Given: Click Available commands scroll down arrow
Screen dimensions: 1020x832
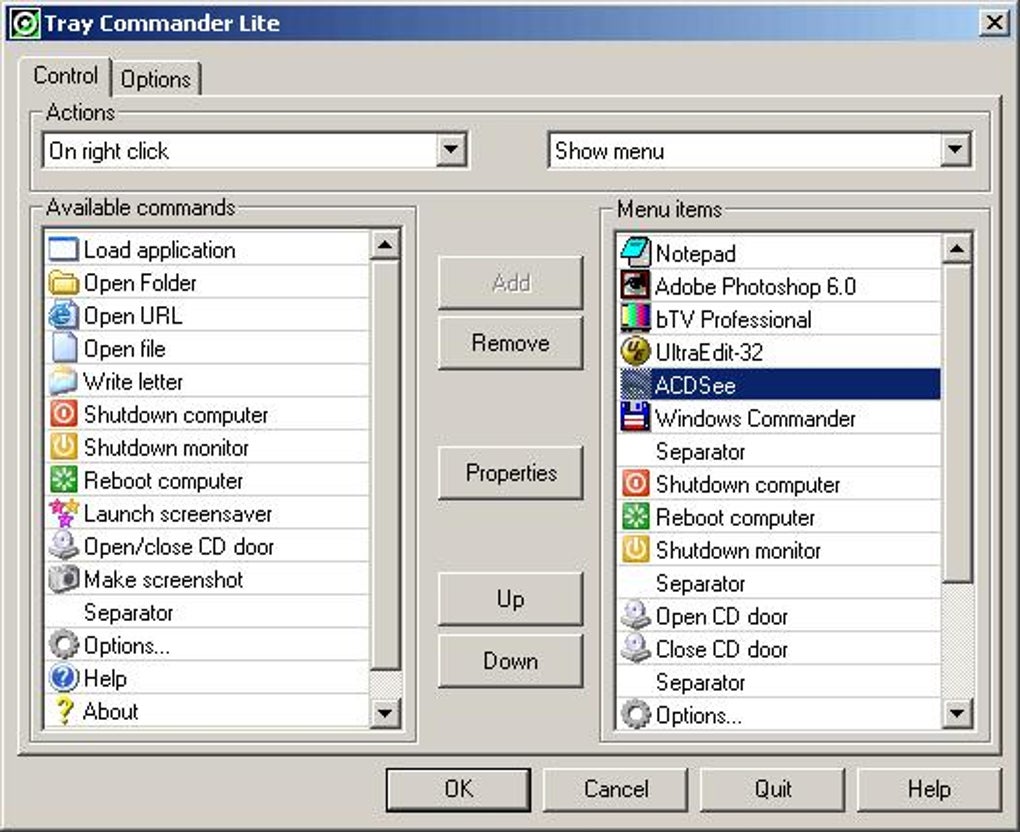Looking at the screenshot, I should 385,713.
